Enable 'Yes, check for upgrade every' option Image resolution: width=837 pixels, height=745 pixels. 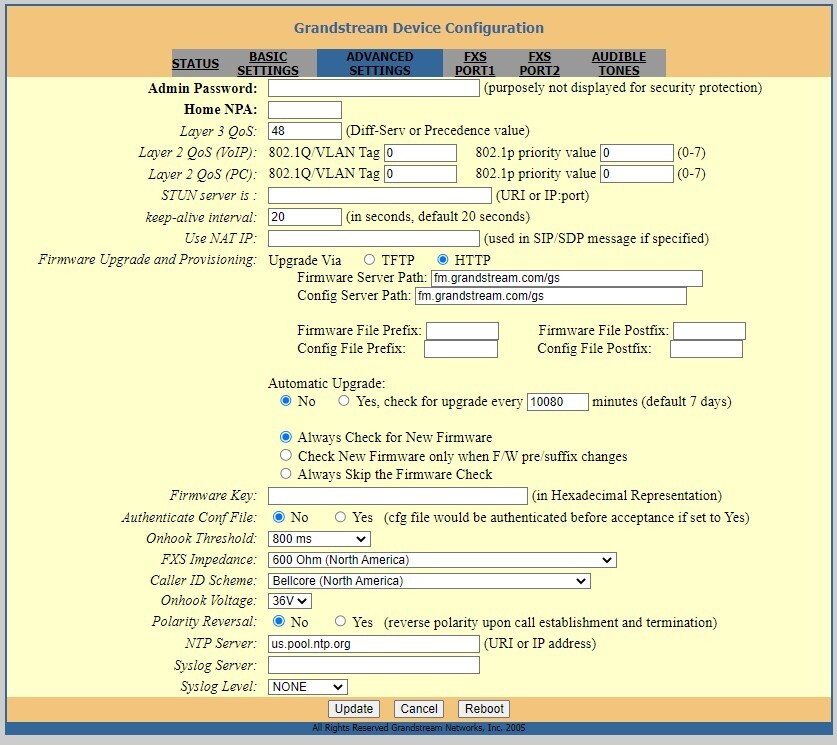pos(344,401)
